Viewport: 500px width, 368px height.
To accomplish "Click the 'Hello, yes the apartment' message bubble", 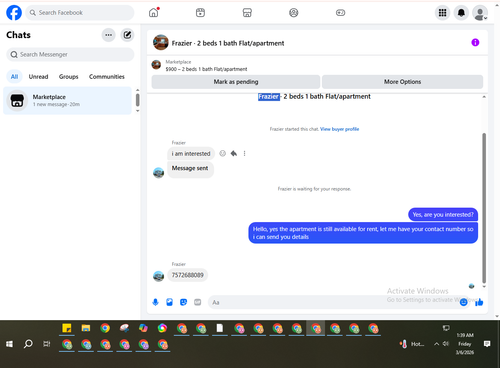I will point(363,233).
